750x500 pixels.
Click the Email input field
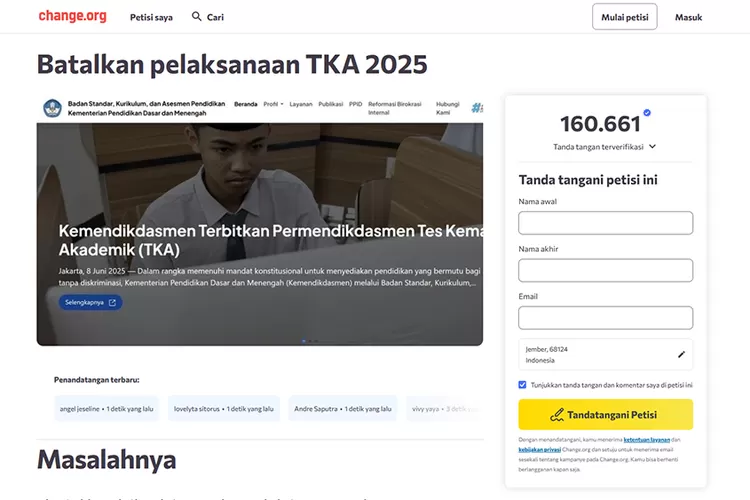pyautogui.click(x=606, y=318)
